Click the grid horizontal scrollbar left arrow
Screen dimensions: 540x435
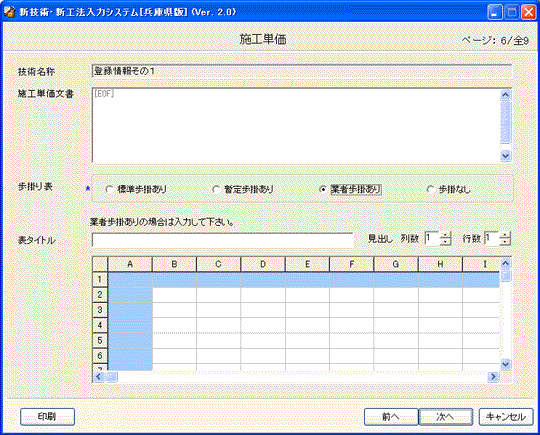click(98, 377)
